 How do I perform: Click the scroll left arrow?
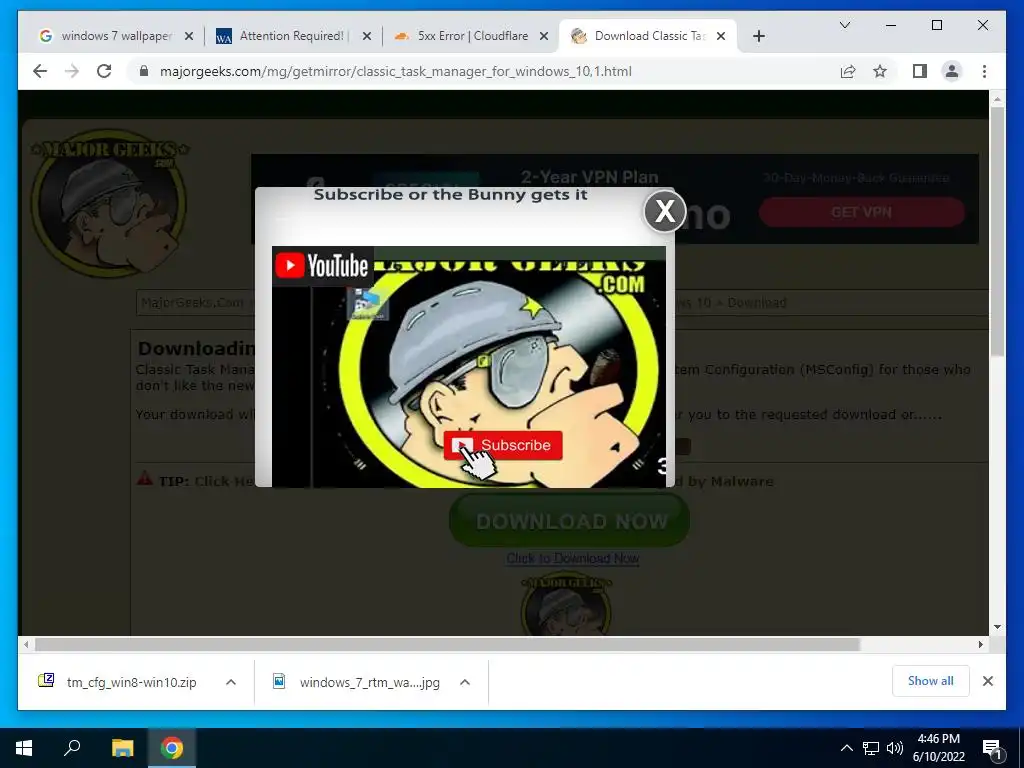tap(25, 645)
